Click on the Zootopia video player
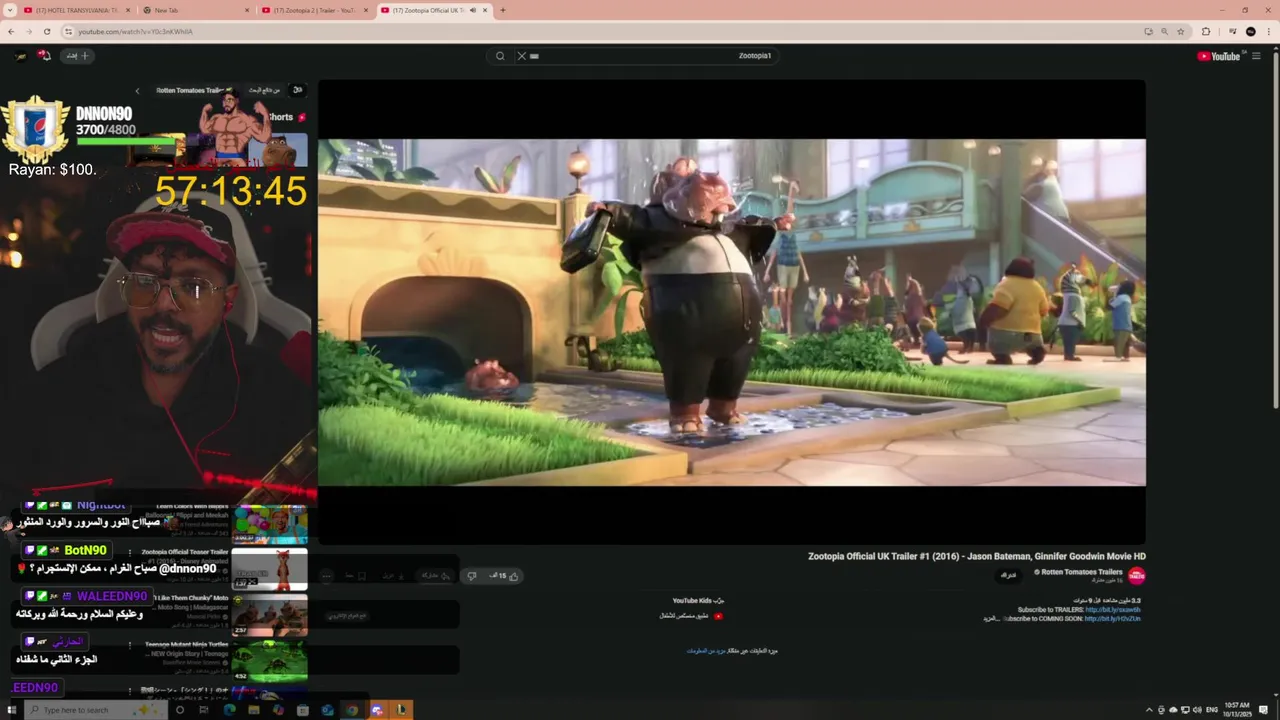 731,312
